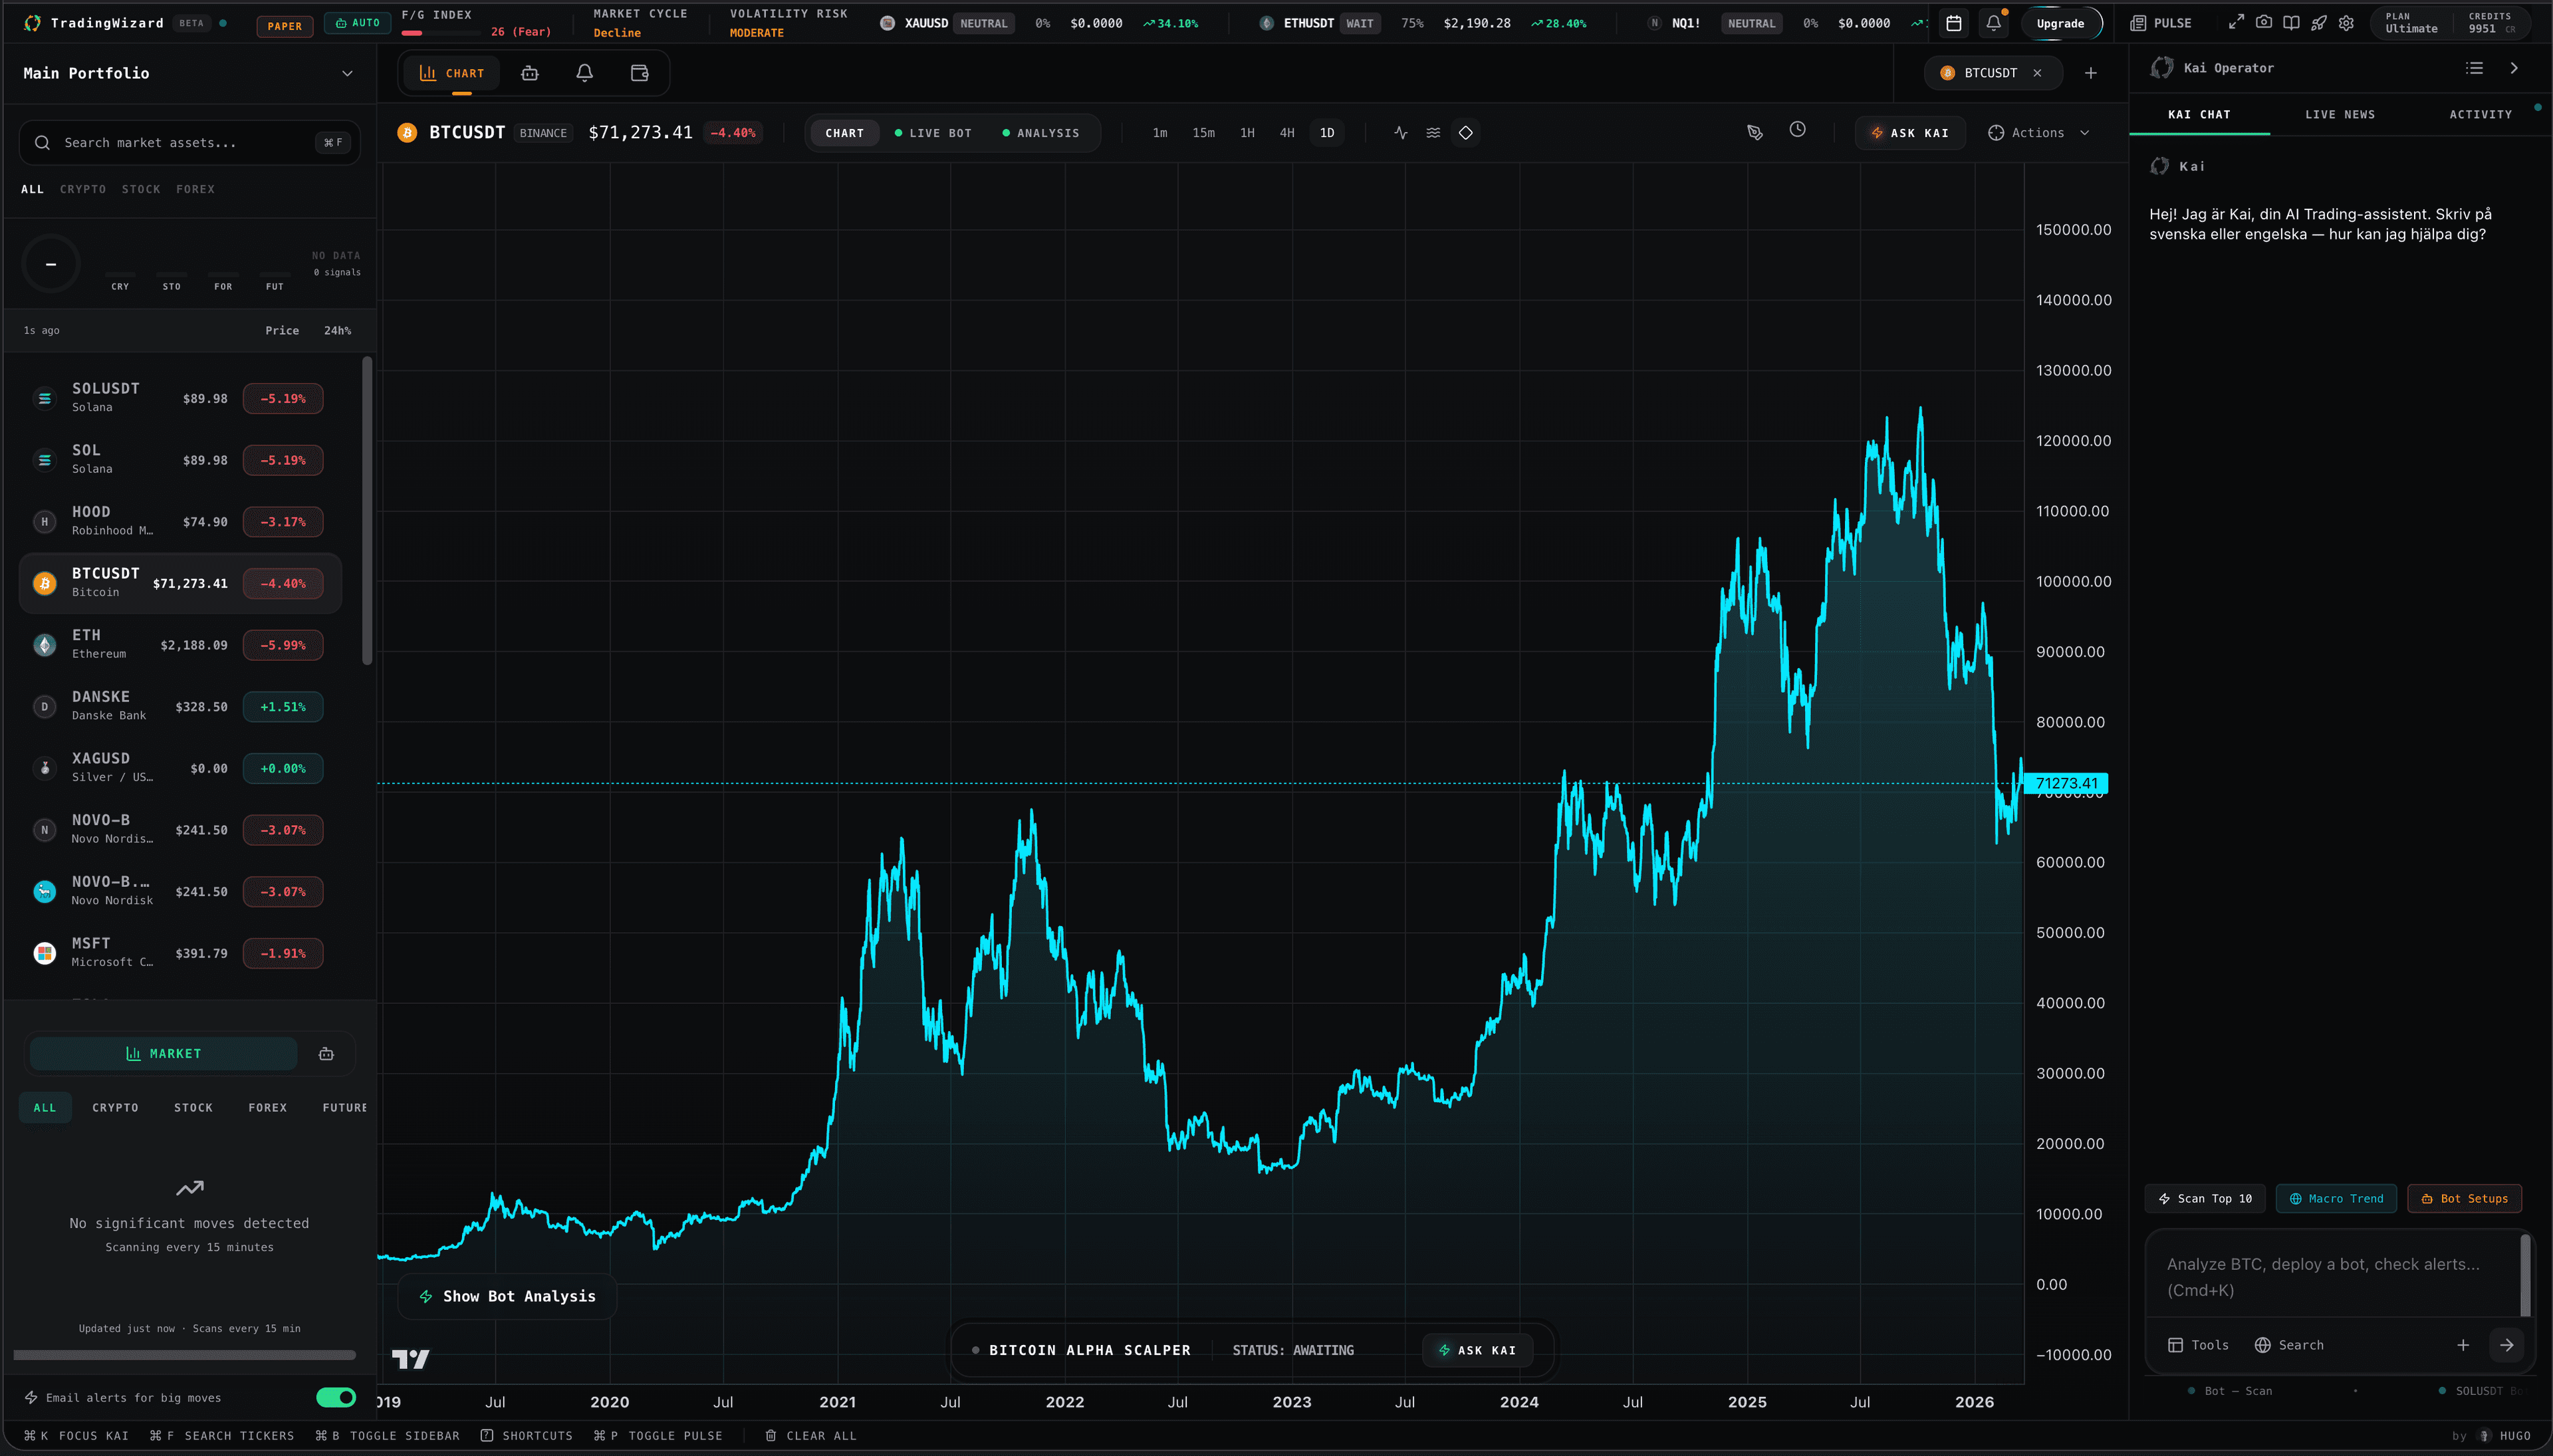Click the Show Bot Analysis button

click(x=507, y=1296)
